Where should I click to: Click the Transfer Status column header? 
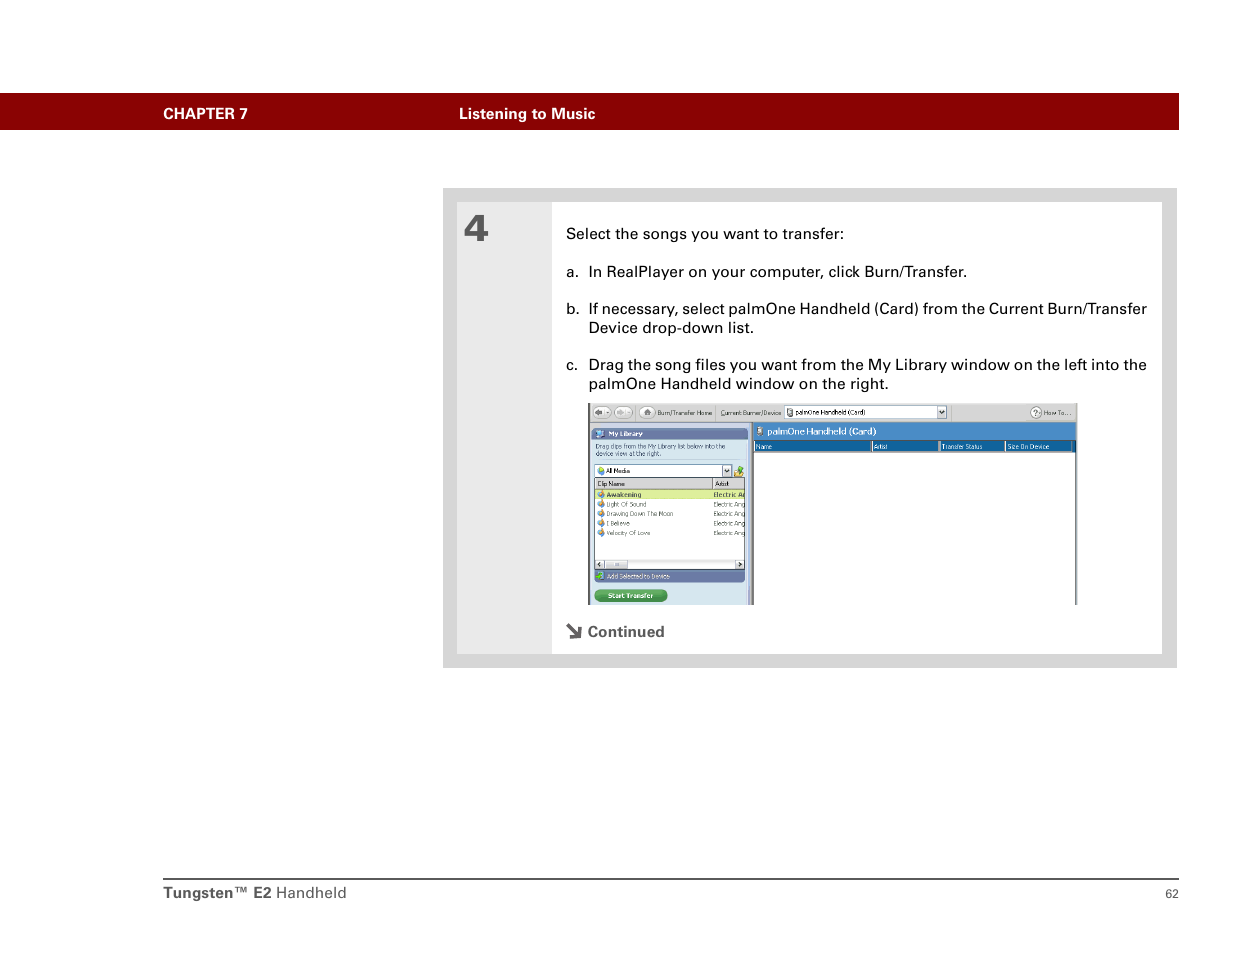[x=972, y=447]
